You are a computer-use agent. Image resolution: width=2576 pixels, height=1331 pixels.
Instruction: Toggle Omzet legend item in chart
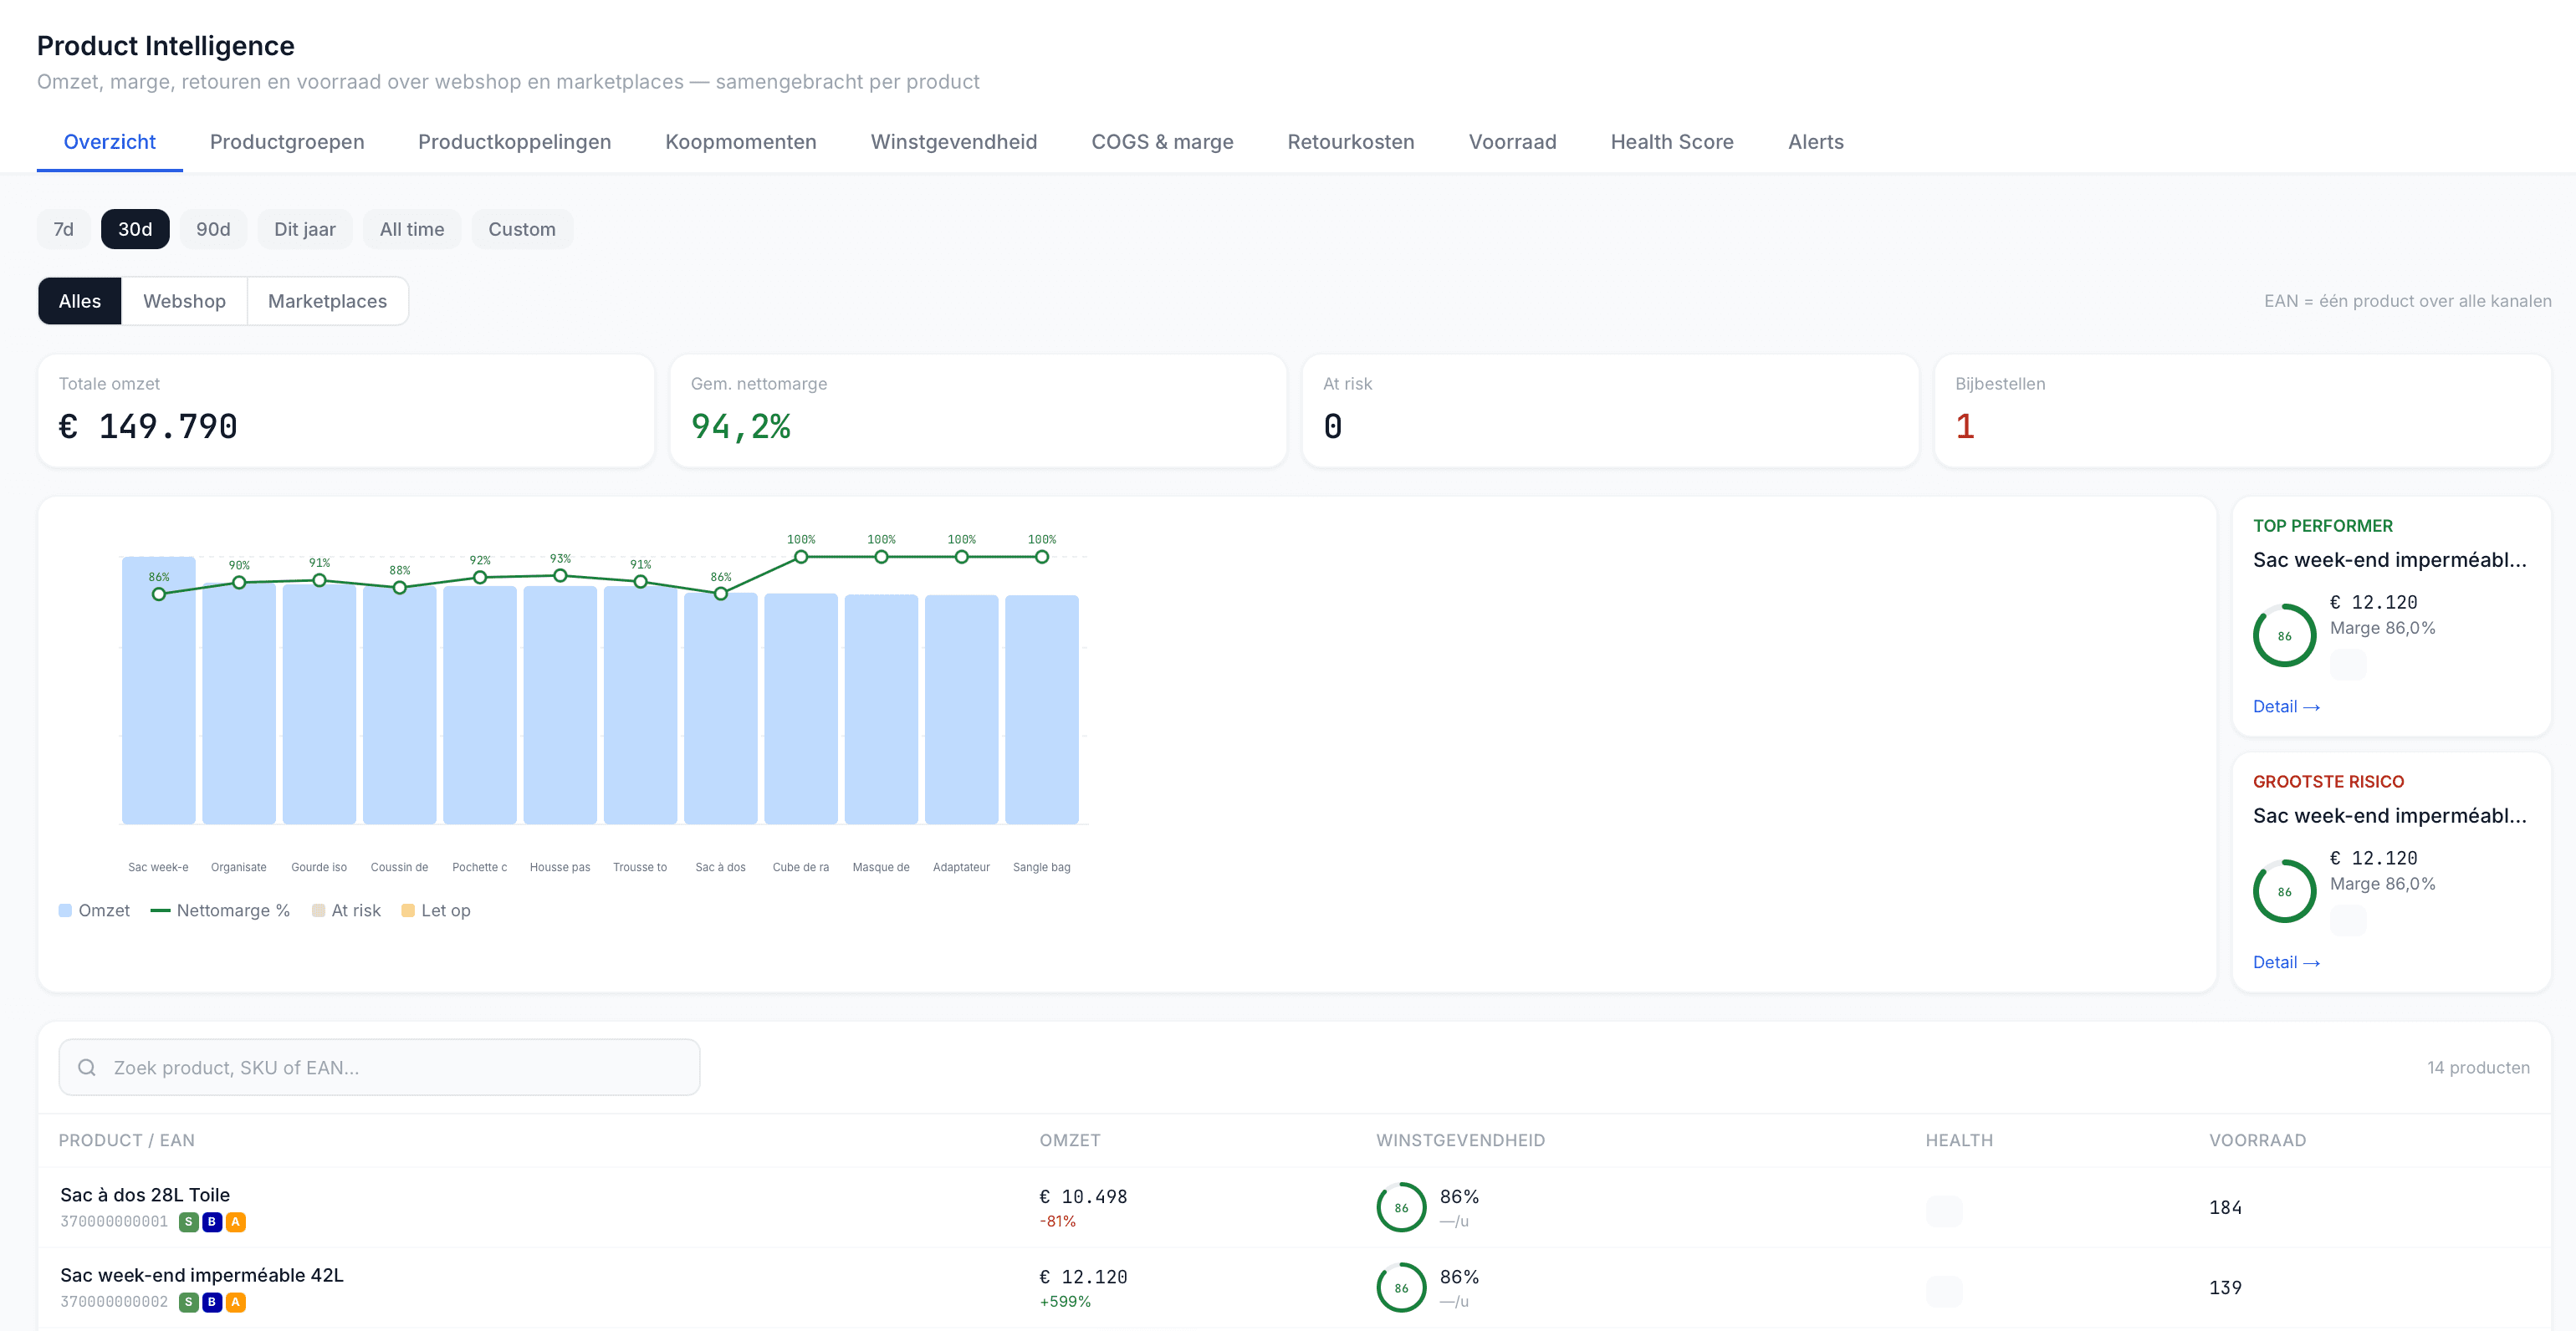(94, 910)
